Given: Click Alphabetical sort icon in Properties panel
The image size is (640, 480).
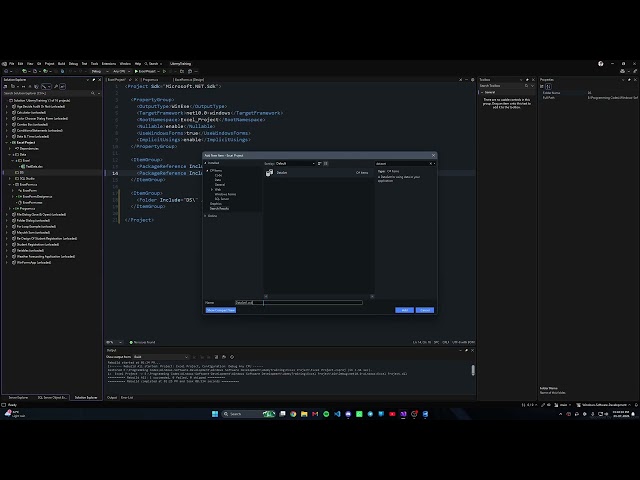Looking at the screenshot, I should click(x=549, y=87).
